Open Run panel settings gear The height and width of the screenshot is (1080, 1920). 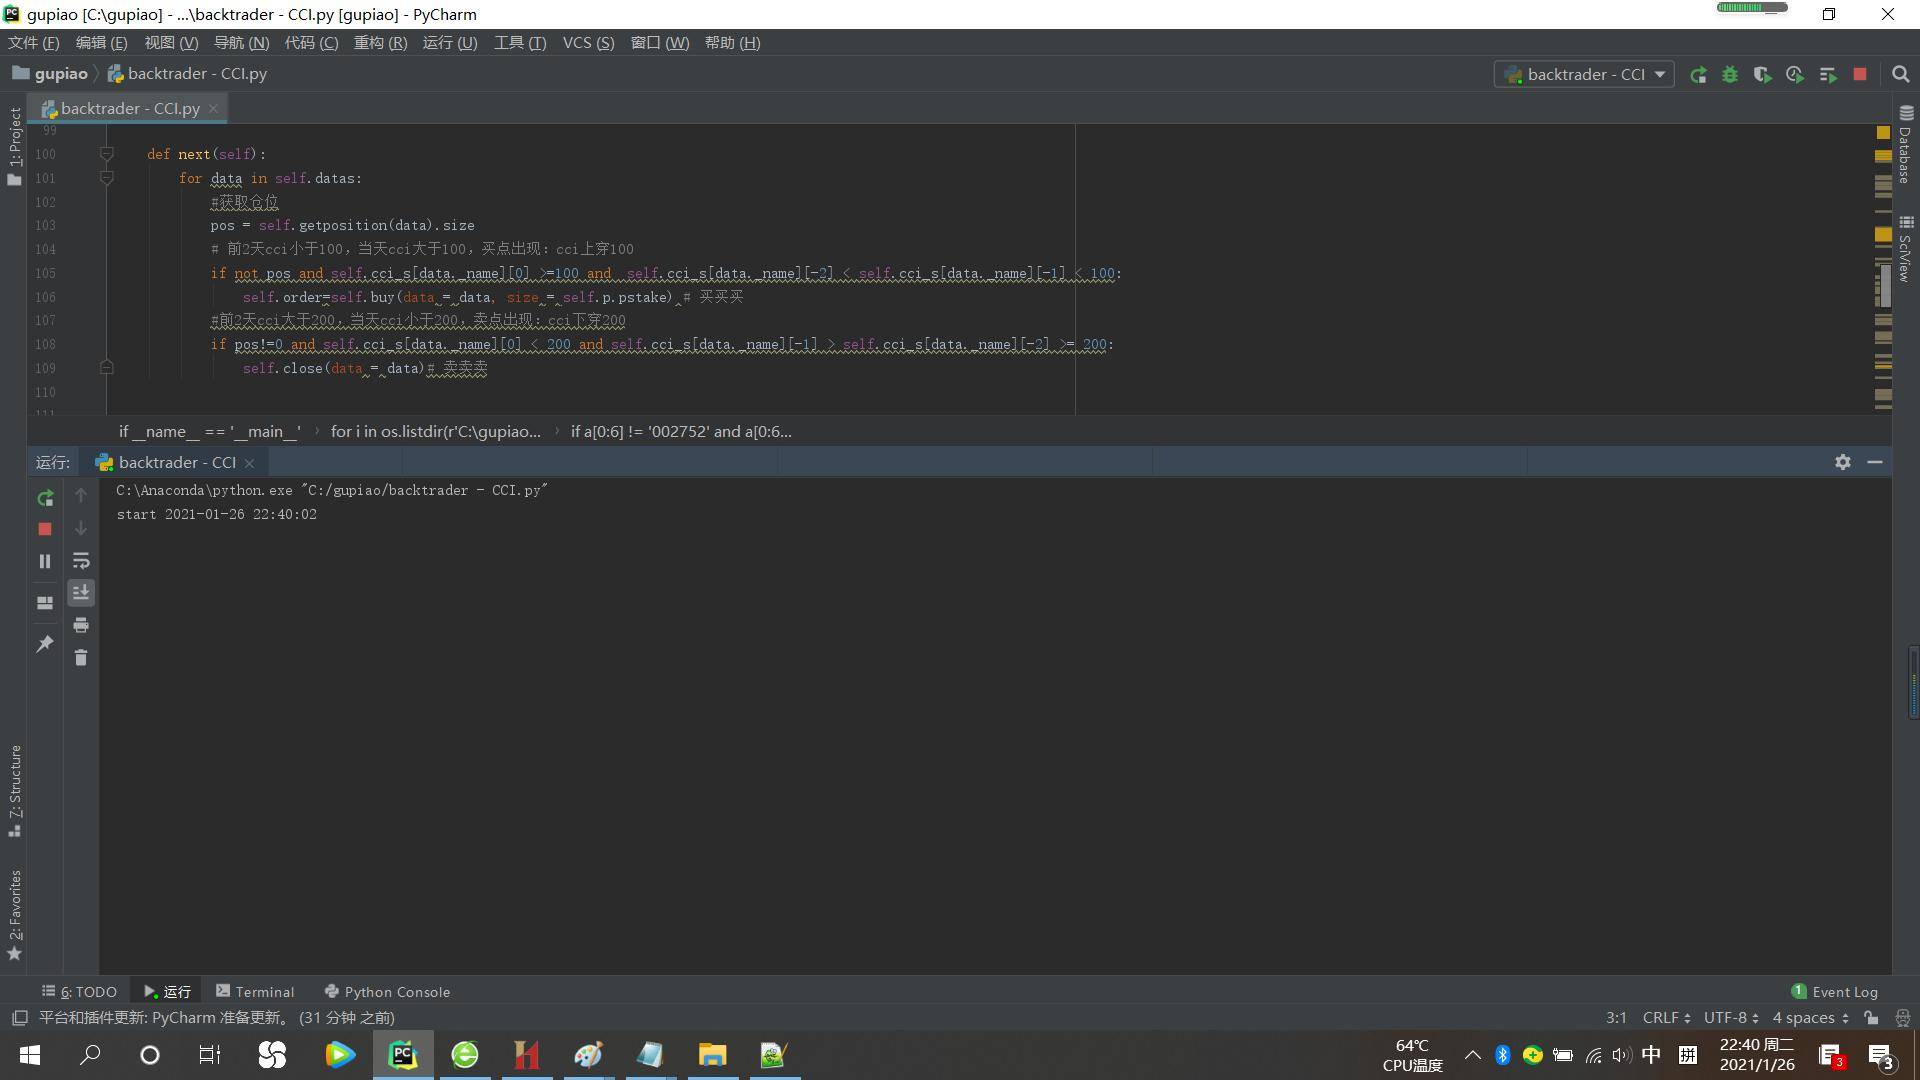coord(1843,462)
